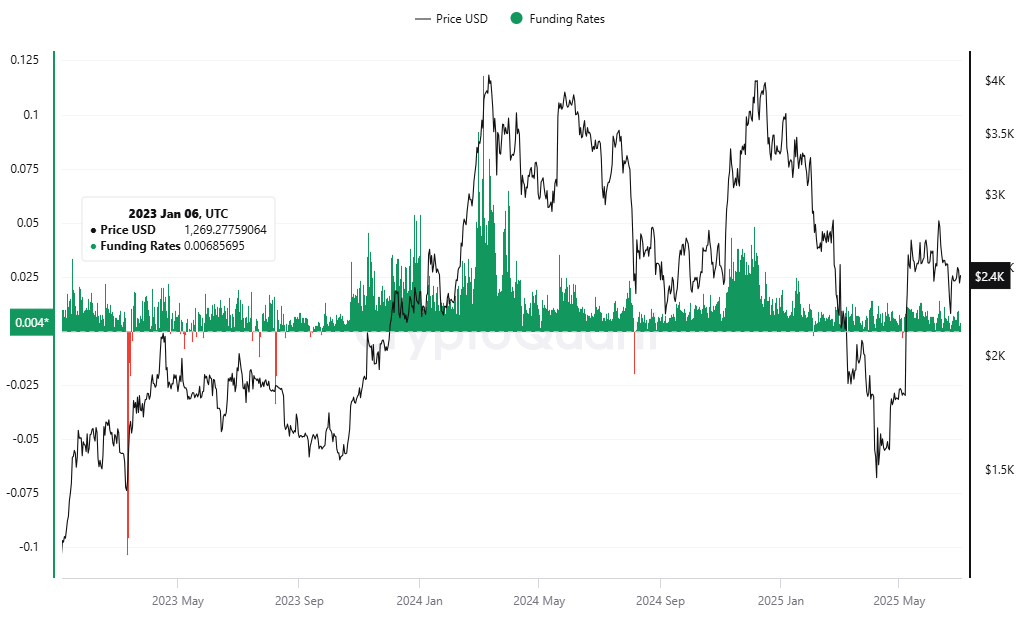The image size is (1021, 619).
Task: Hide the Funding Rates series via legend text
Action: 567,19
